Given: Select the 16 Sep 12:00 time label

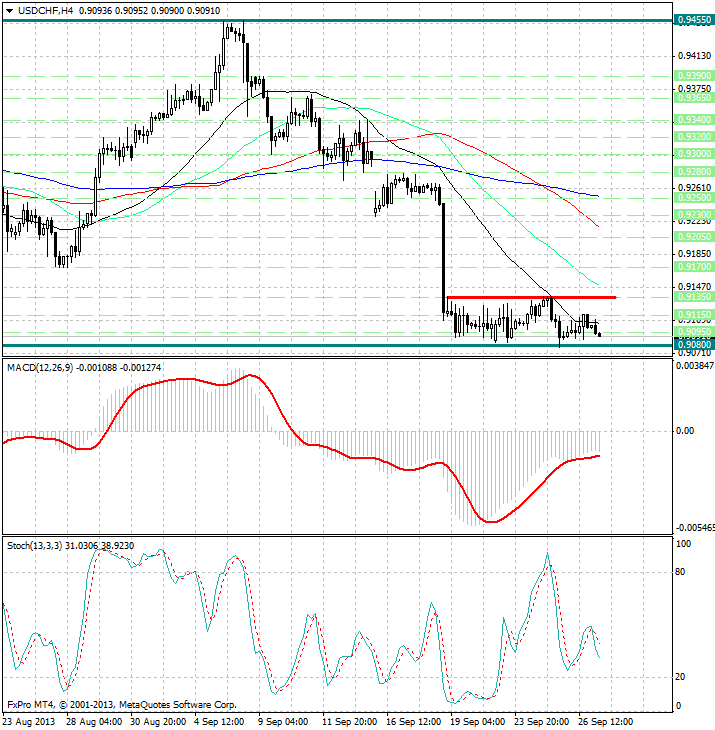Looking at the screenshot, I should 414,722.
